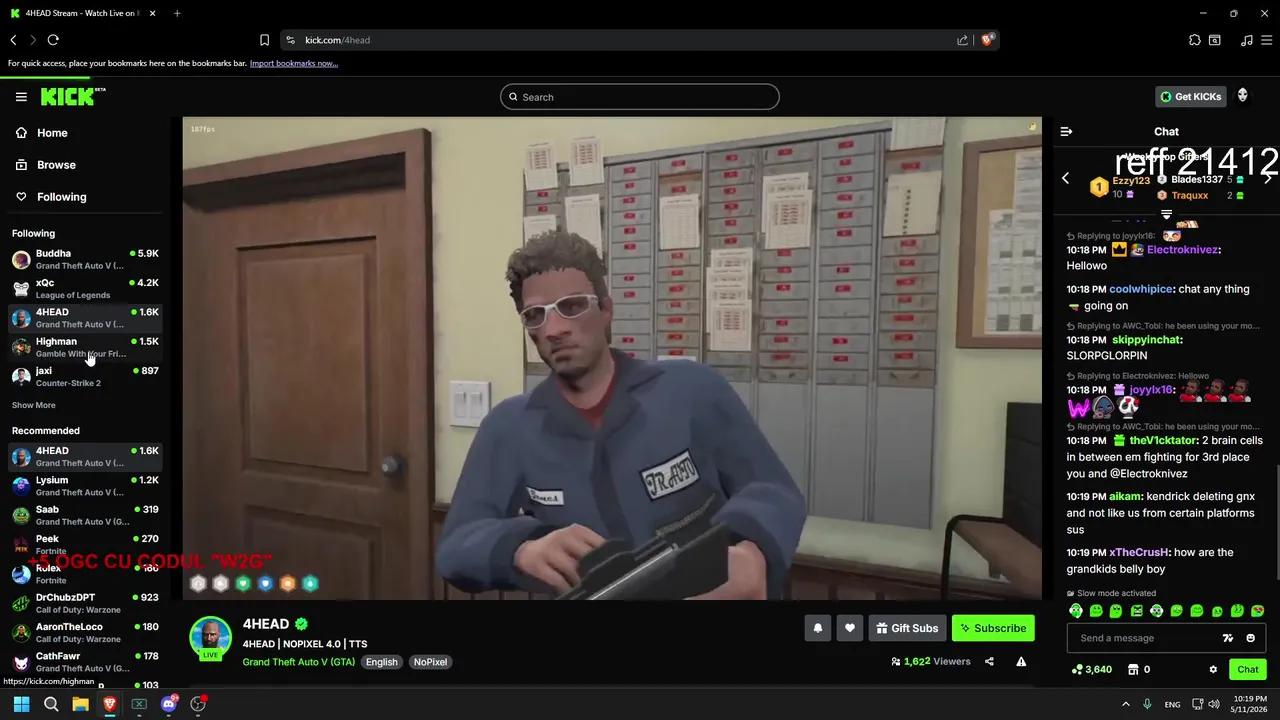Screen dimensions: 1280x720
Task: Open Windows Start menu
Action: pyautogui.click(x=21, y=704)
